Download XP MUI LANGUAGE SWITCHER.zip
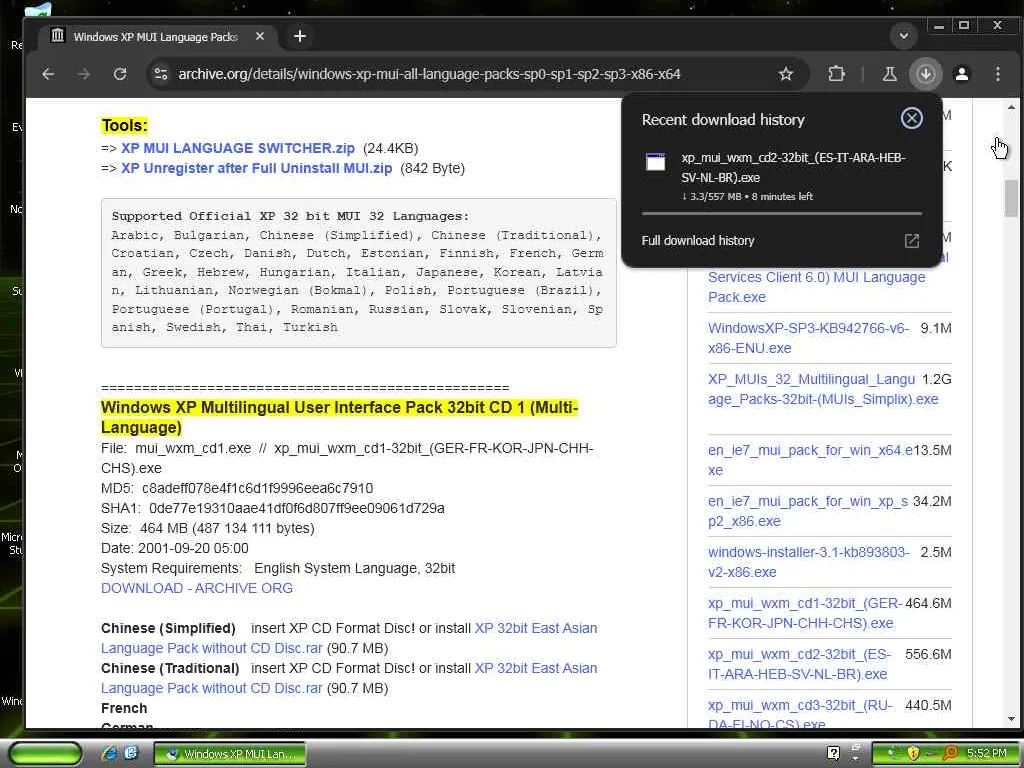This screenshot has width=1024, height=768. coord(238,148)
